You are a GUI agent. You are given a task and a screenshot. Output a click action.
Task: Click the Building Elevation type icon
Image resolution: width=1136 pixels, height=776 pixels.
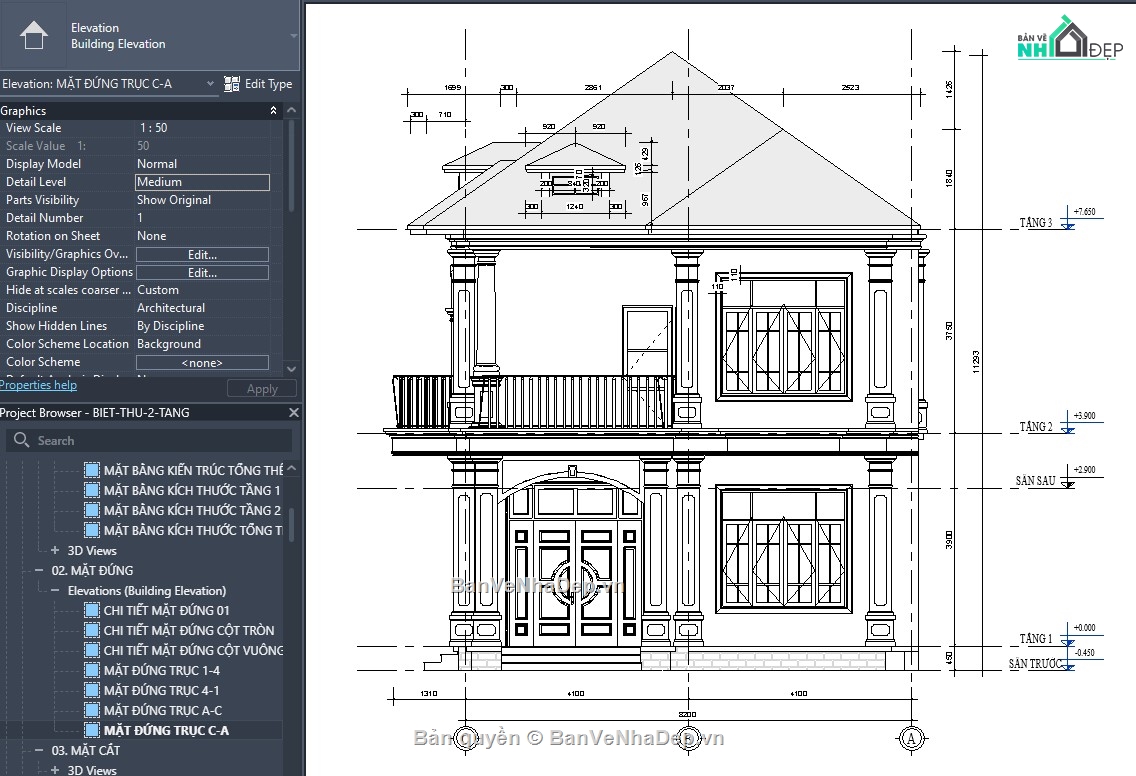coord(33,35)
